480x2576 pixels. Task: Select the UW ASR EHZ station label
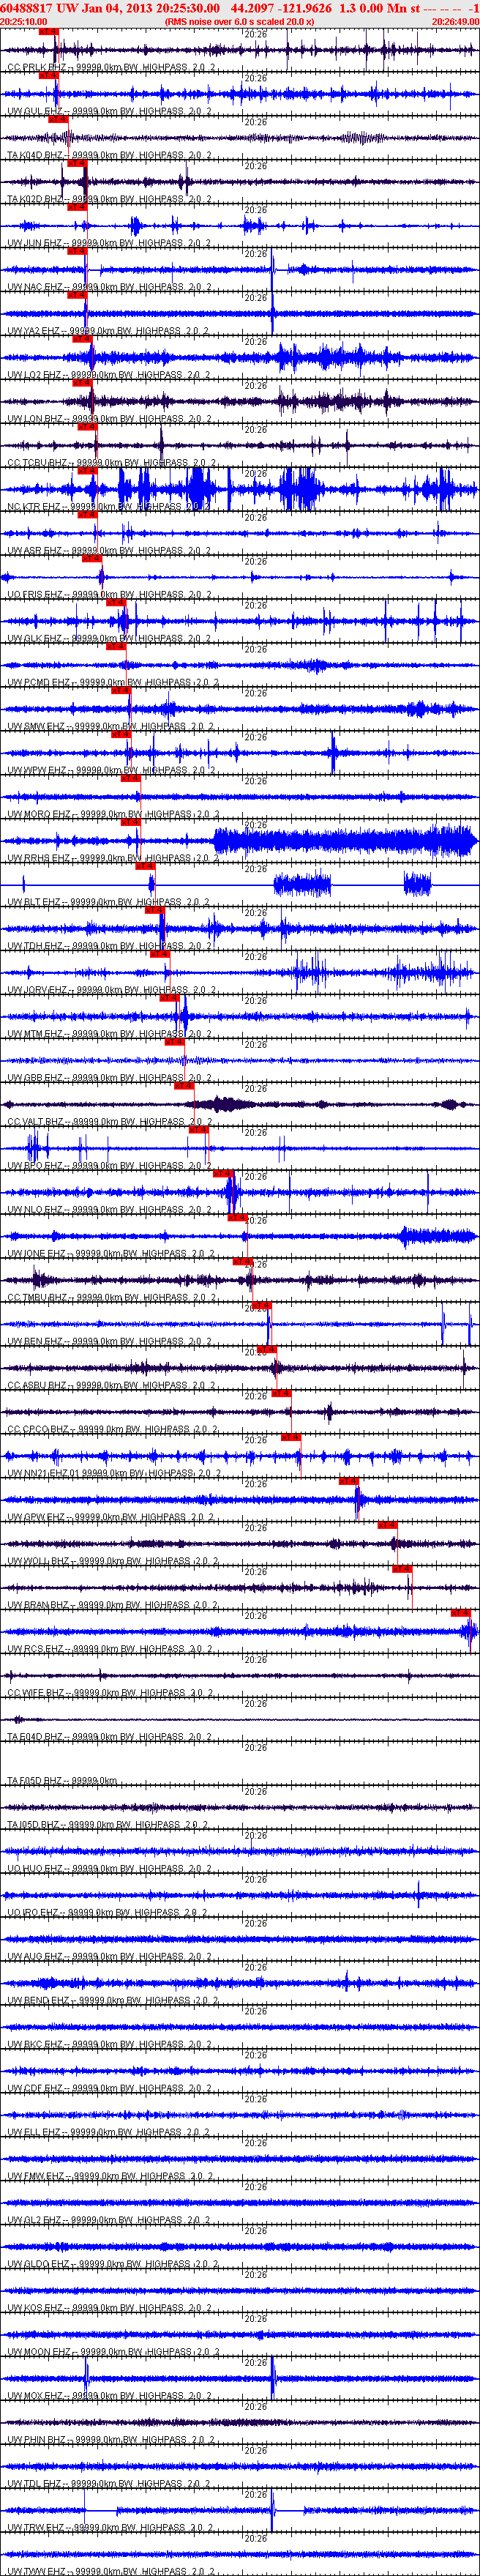(x=35, y=551)
